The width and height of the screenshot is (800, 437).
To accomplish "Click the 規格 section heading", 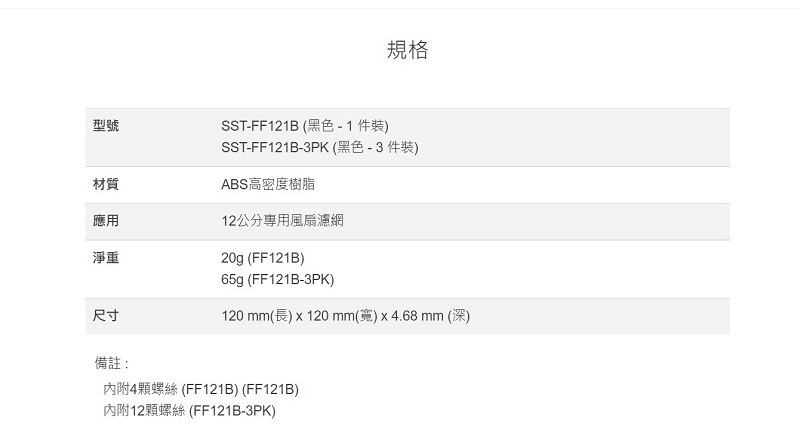I will click(x=407, y=50).
